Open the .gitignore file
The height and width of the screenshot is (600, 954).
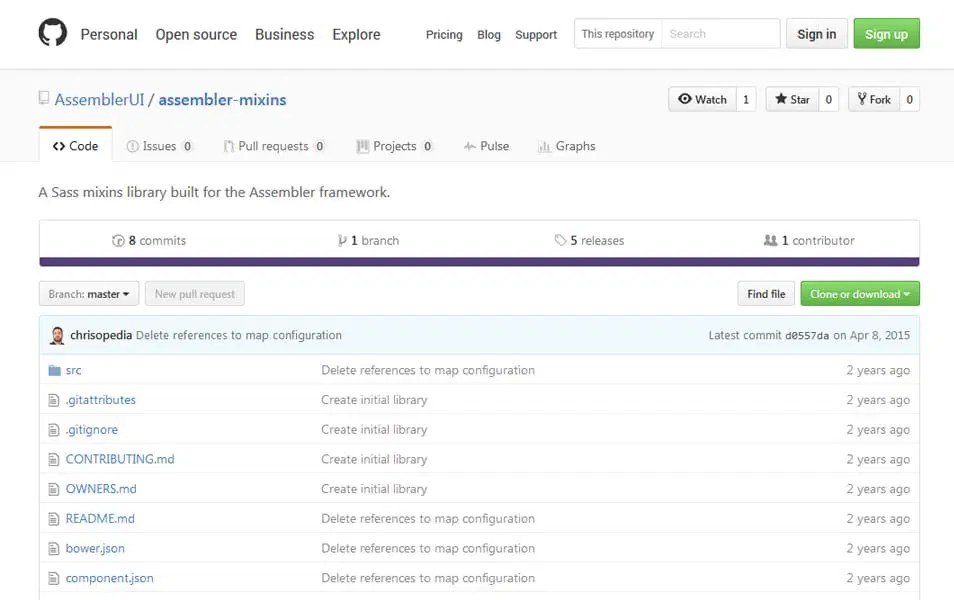point(92,430)
